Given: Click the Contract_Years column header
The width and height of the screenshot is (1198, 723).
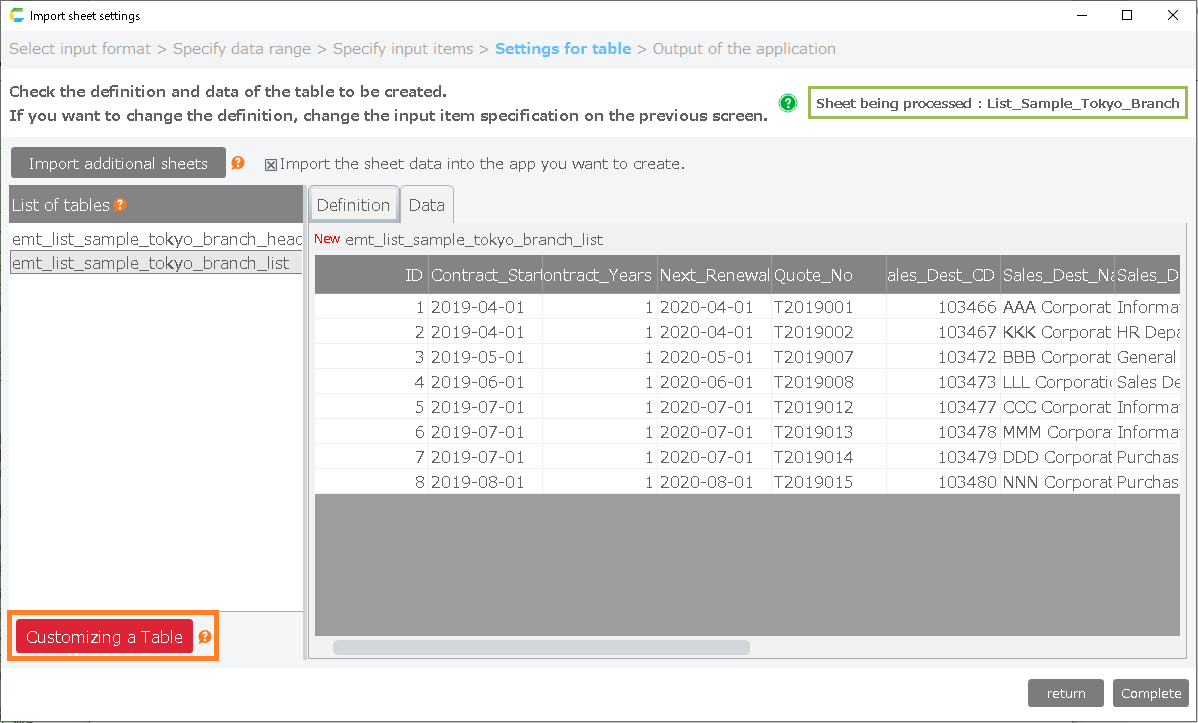Looking at the screenshot, I should 599,275.
